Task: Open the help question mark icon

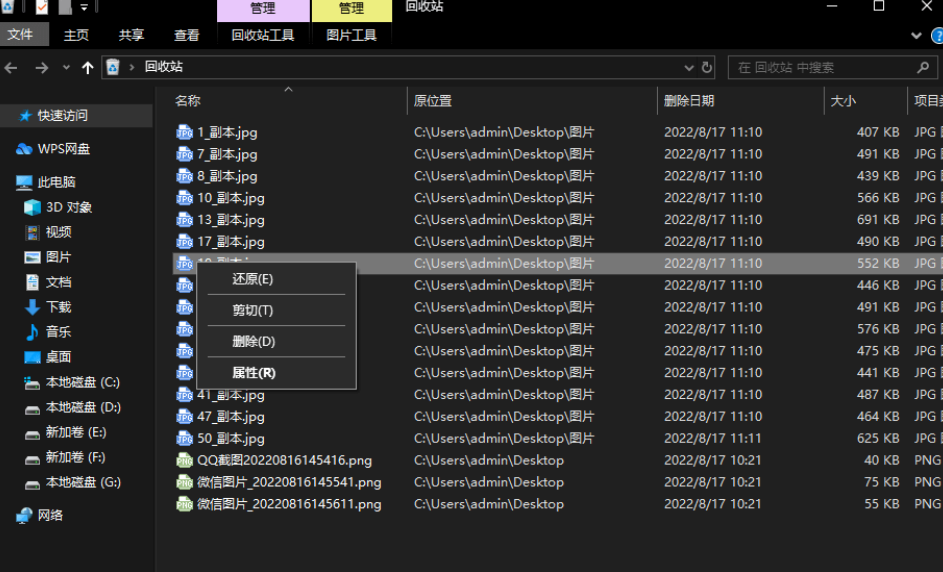Action: click(937, 35)
